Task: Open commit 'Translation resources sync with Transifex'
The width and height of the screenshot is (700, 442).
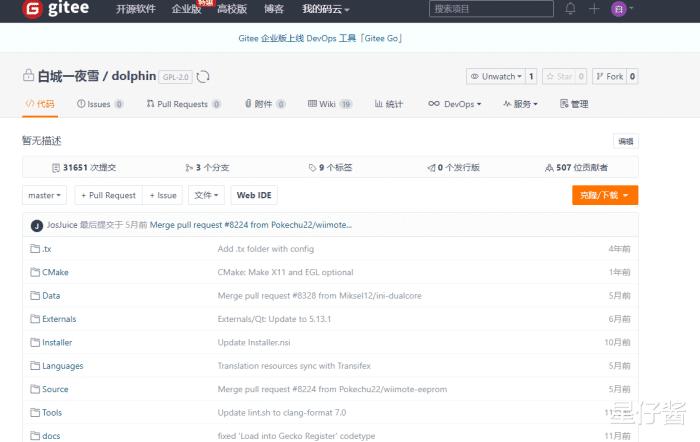Action: [294, 366]
